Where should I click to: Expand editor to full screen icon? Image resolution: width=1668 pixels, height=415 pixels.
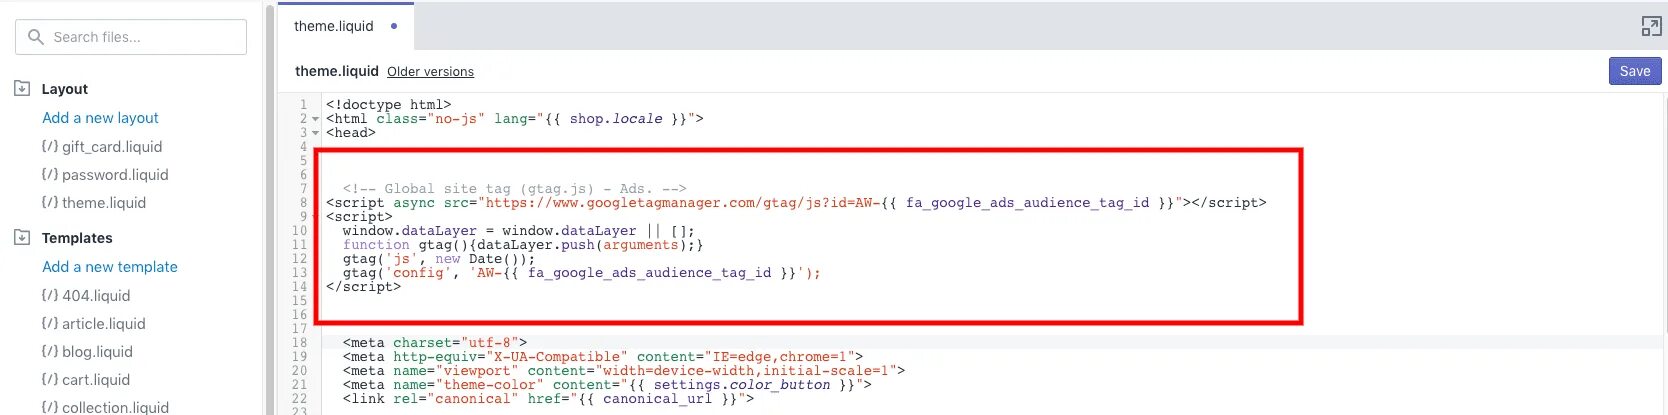click(1651, 27)
